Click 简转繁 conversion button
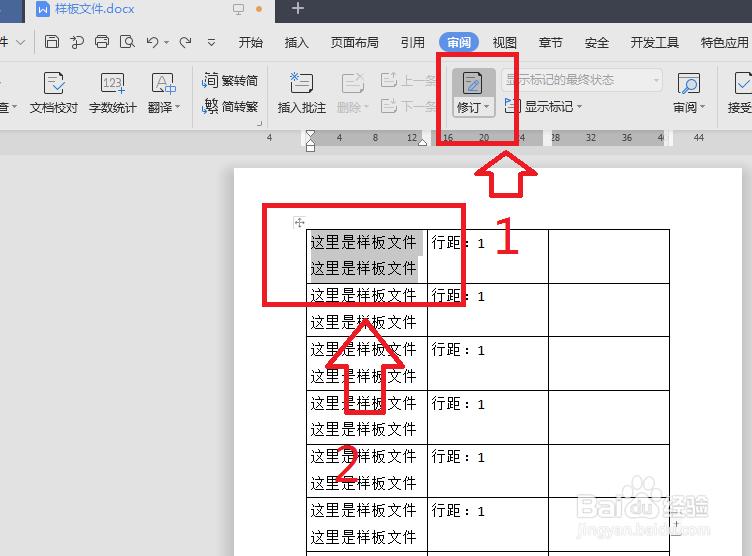 [230, 106]
